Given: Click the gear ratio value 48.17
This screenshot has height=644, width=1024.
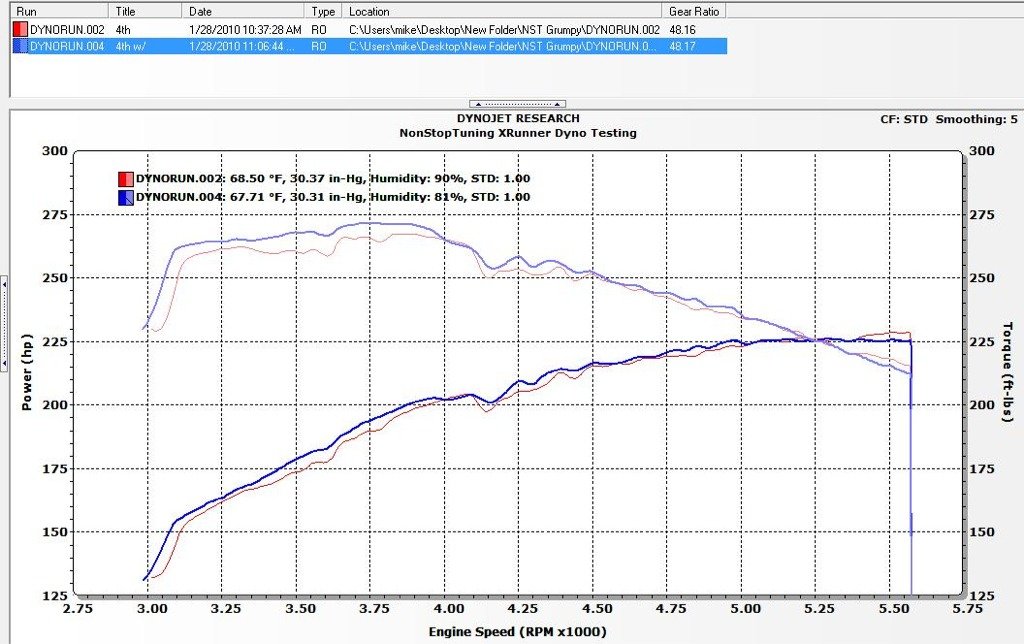Looking at the screenshot, I should (682, 46).
